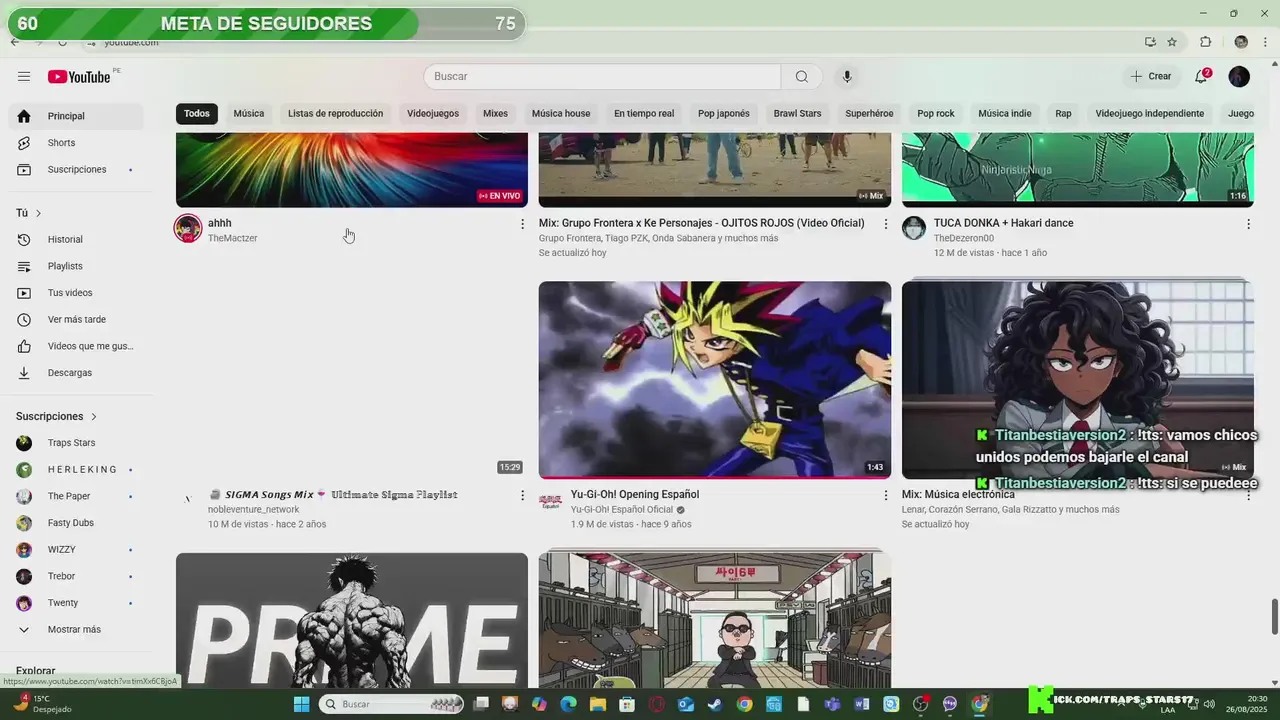Image resolution: width=1280 pixels, height=720 pixels.
Task: Expand the Tú section chevron
Action: (x=39, y=213)
